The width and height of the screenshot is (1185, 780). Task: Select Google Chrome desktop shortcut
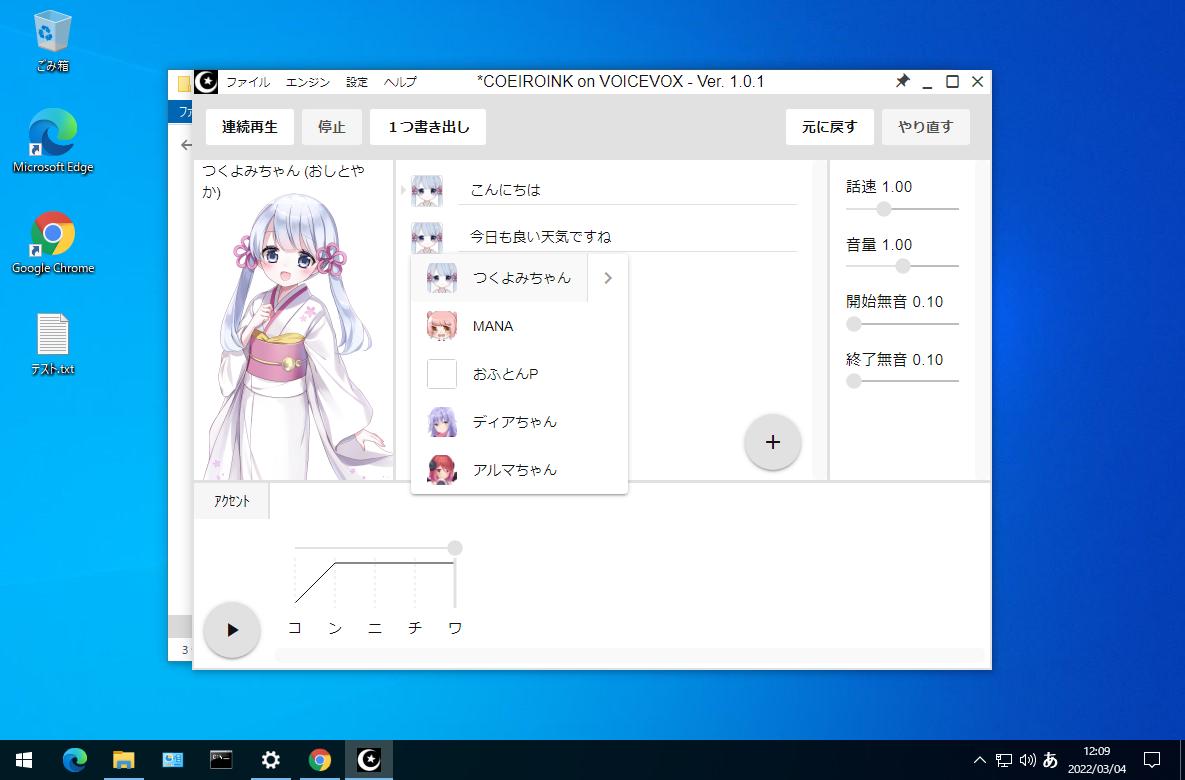pyautogui.click(x=53, y=243)
